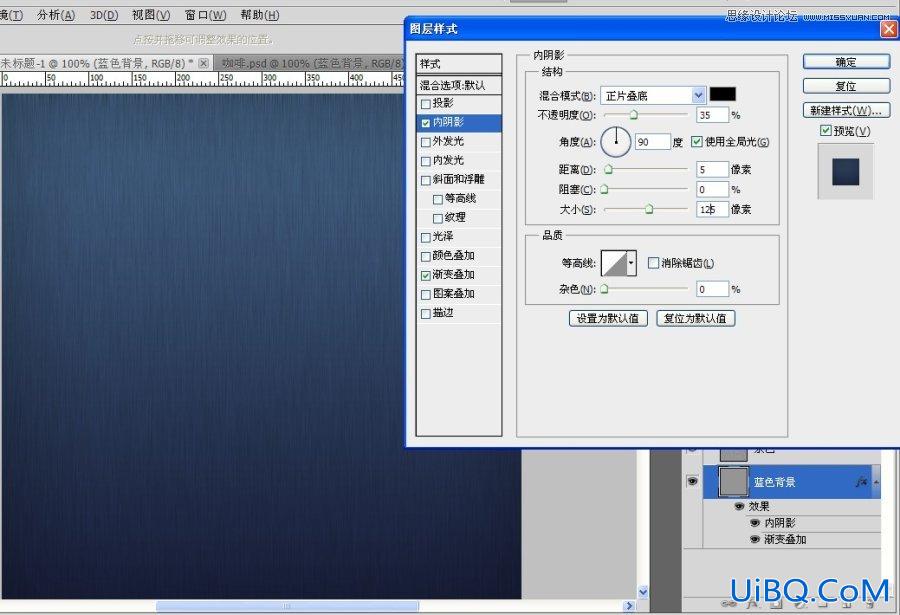
Task: Click the 阻塞 choke slider handle
Action: [x=604, y=189]
